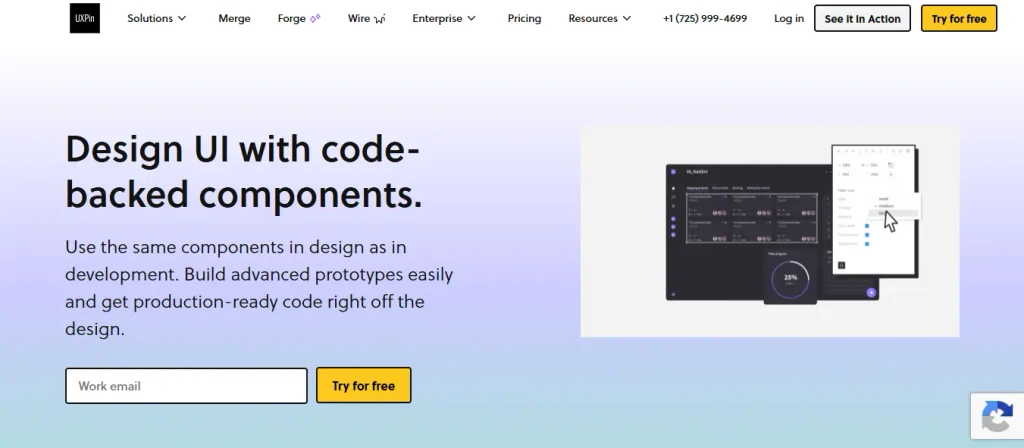
Task: Focus the Work email input field
Action: pyautogui.click(x=186, y=385)
